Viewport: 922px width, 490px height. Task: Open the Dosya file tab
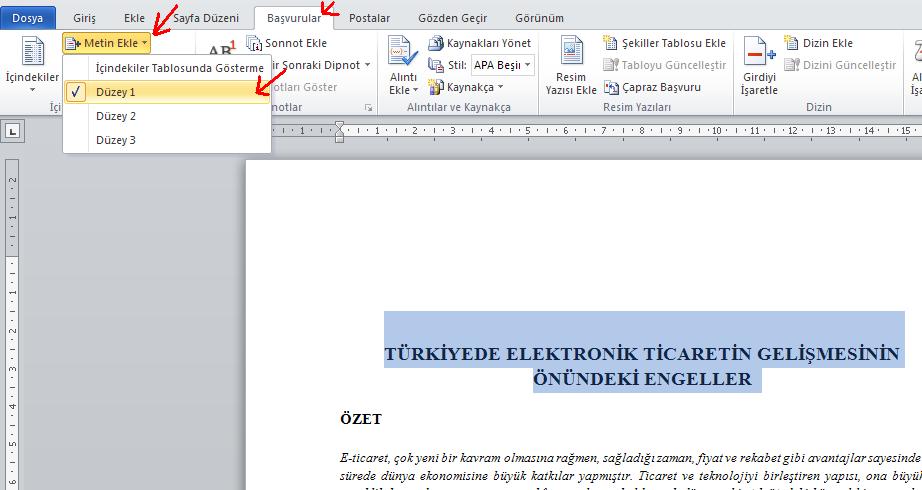28,18
